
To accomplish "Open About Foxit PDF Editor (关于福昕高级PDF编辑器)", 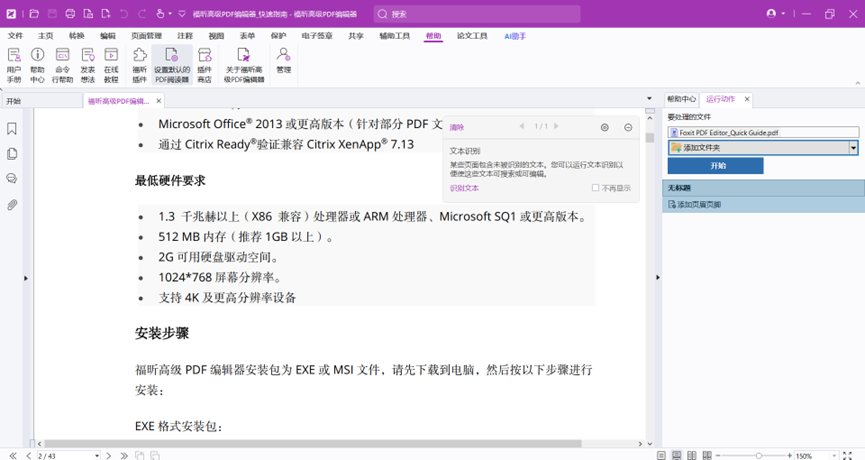I will tap(244, 65).
